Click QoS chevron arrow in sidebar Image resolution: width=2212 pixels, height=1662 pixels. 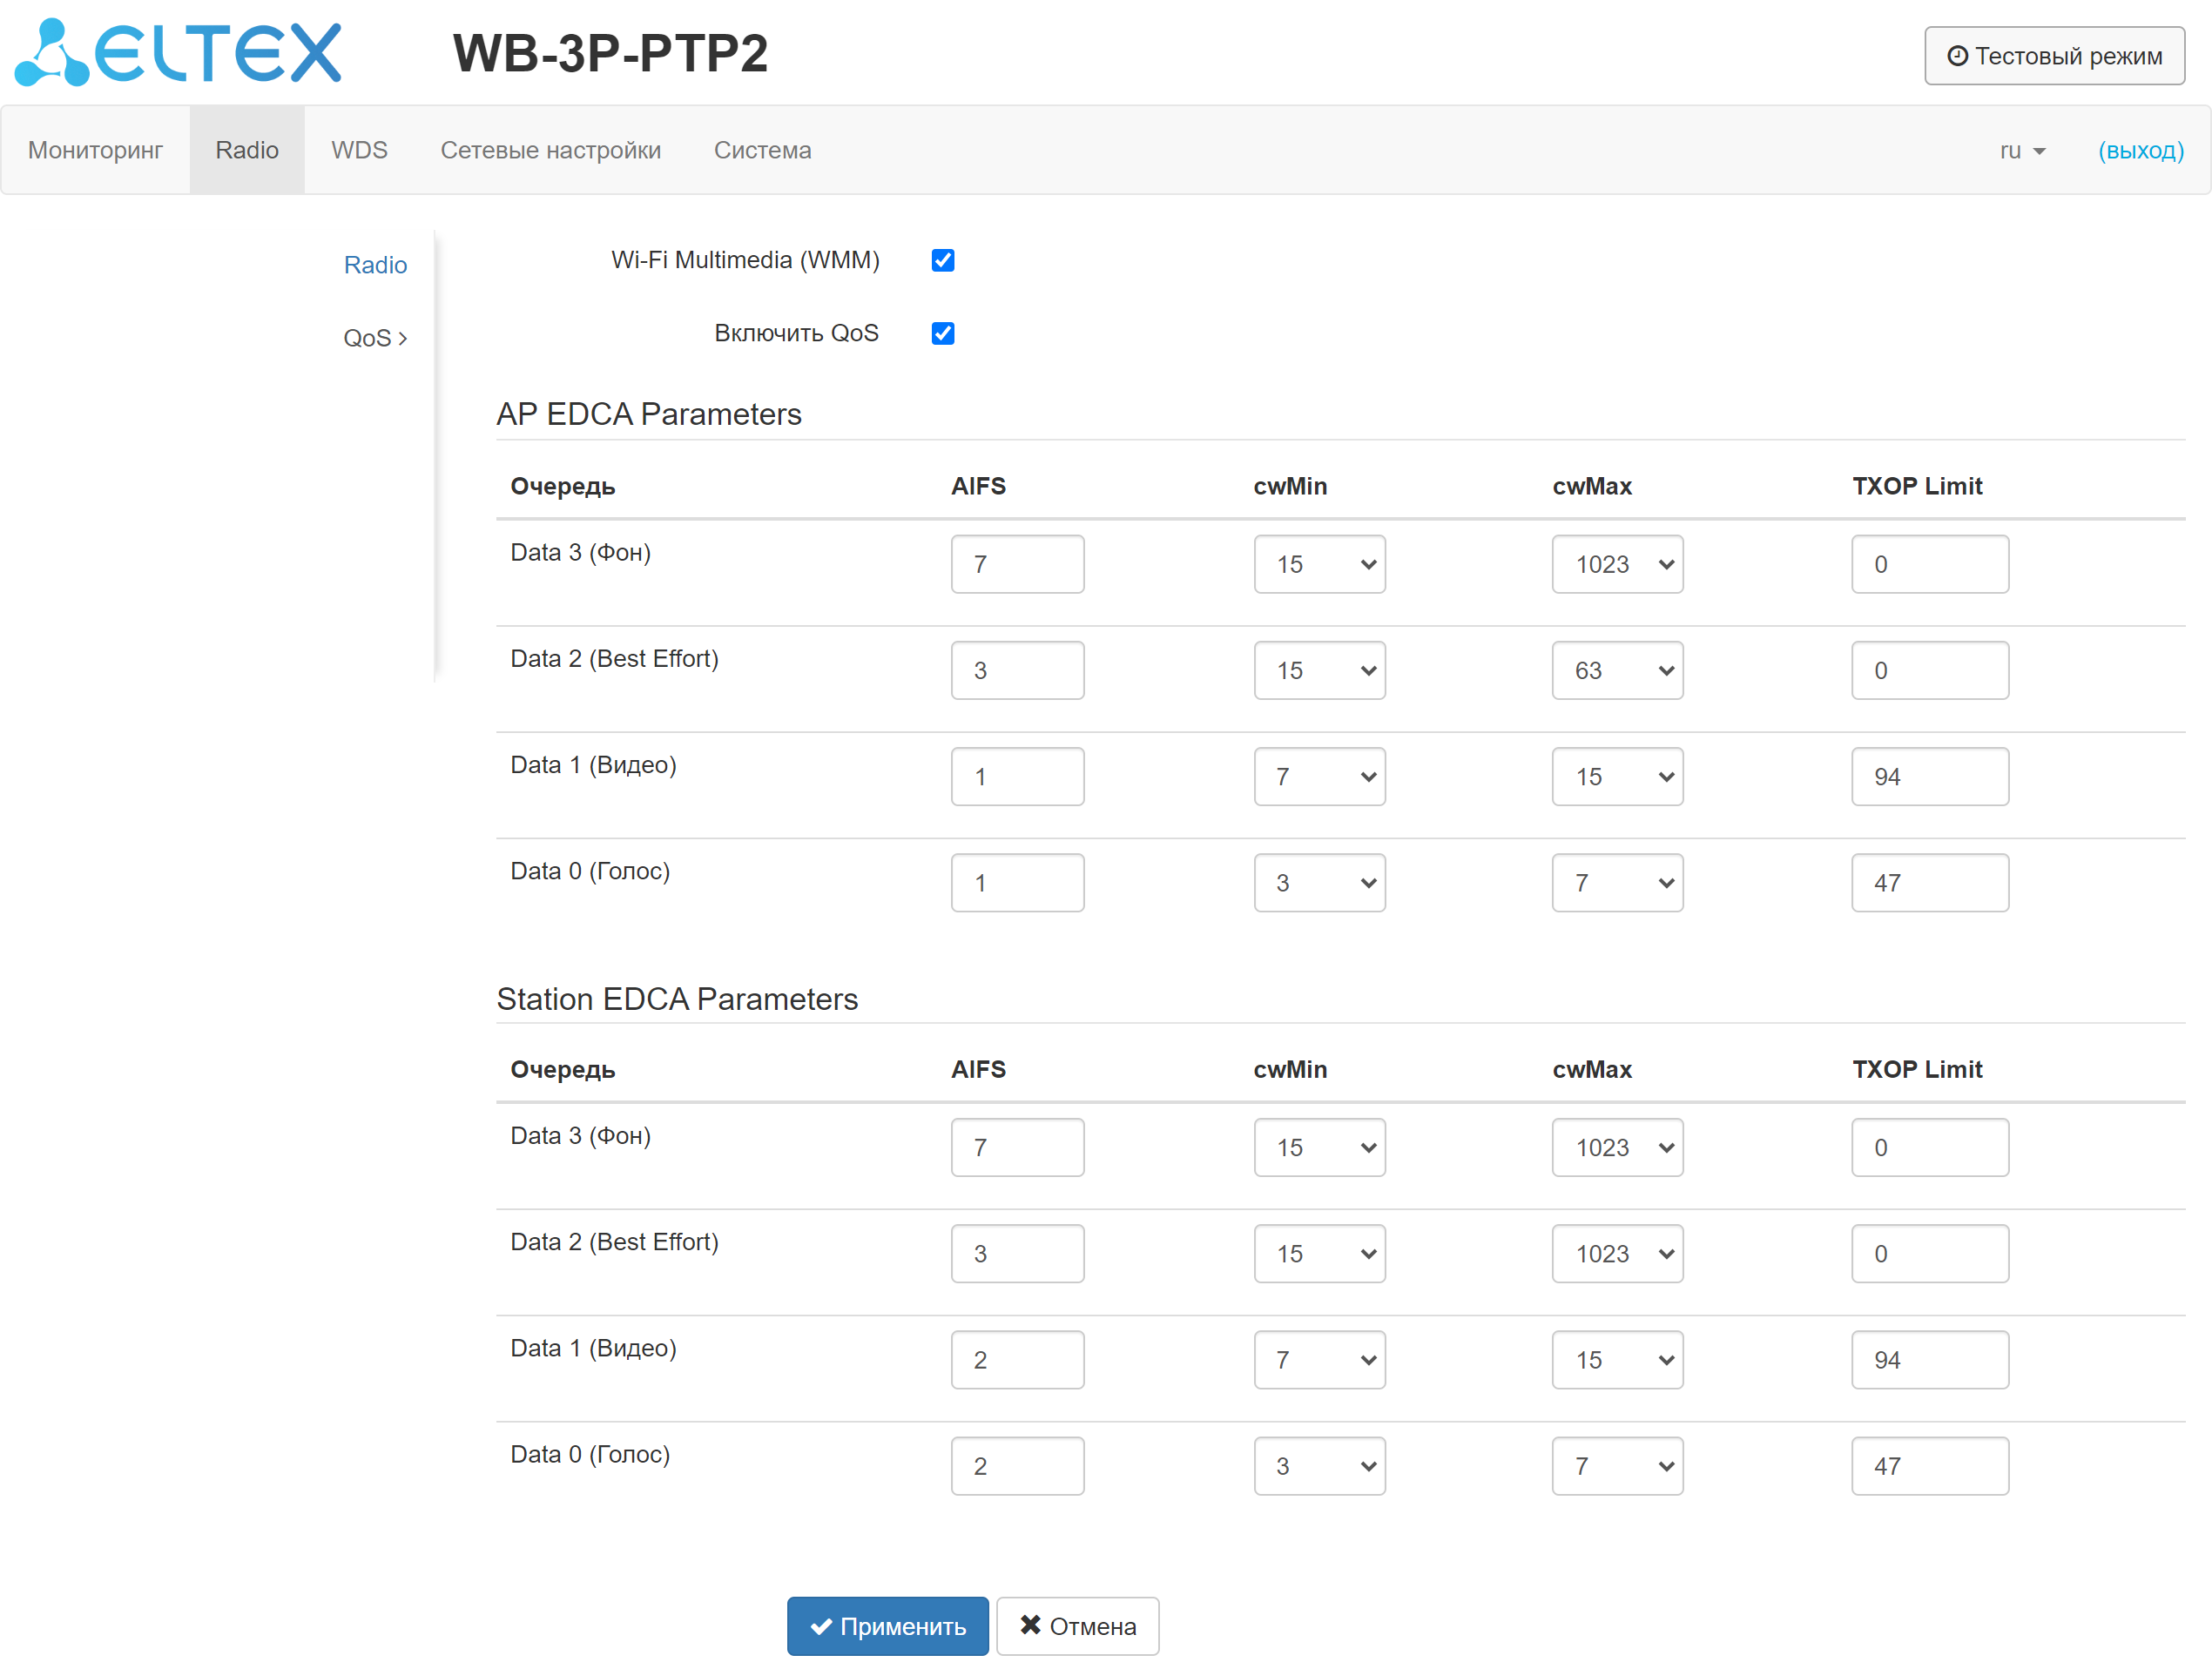tap(403, 339)
